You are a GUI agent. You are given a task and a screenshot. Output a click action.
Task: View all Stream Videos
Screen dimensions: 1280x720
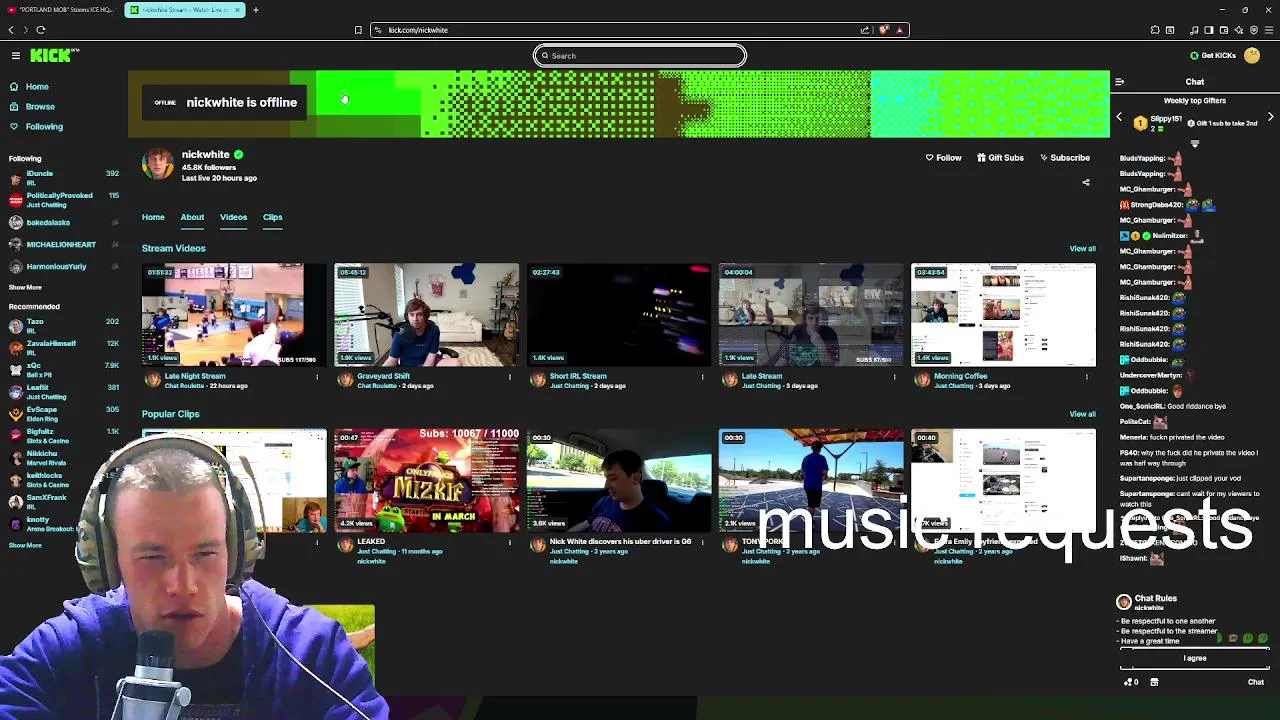[x=1082, y=248]
